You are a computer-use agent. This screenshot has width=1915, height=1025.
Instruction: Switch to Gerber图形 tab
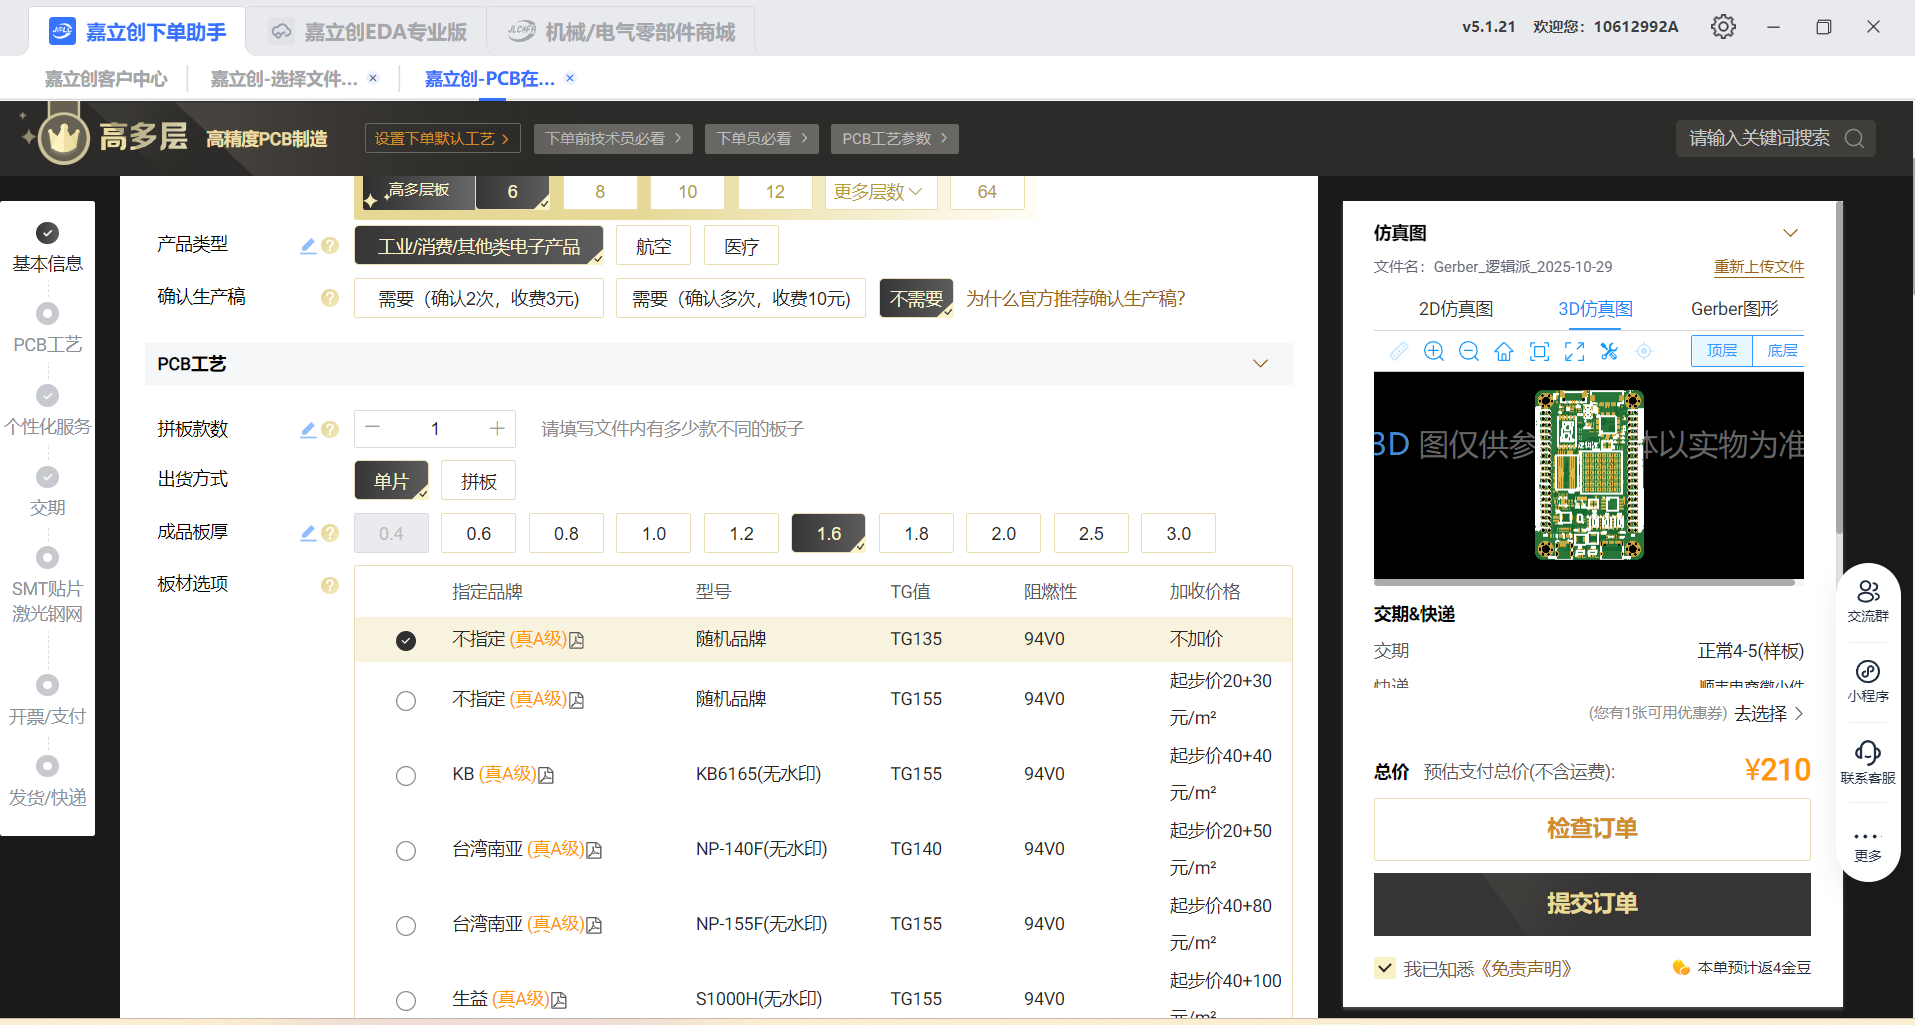point(1735,309)
